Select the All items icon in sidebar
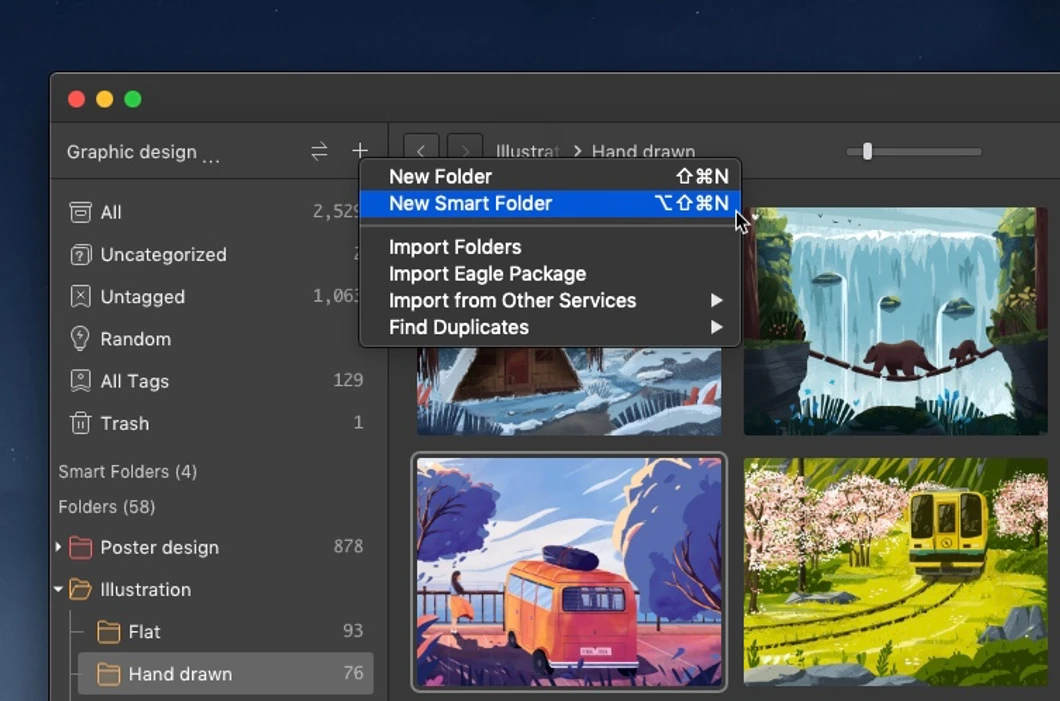Screen dimensions: 1060x701 point(81,212)
